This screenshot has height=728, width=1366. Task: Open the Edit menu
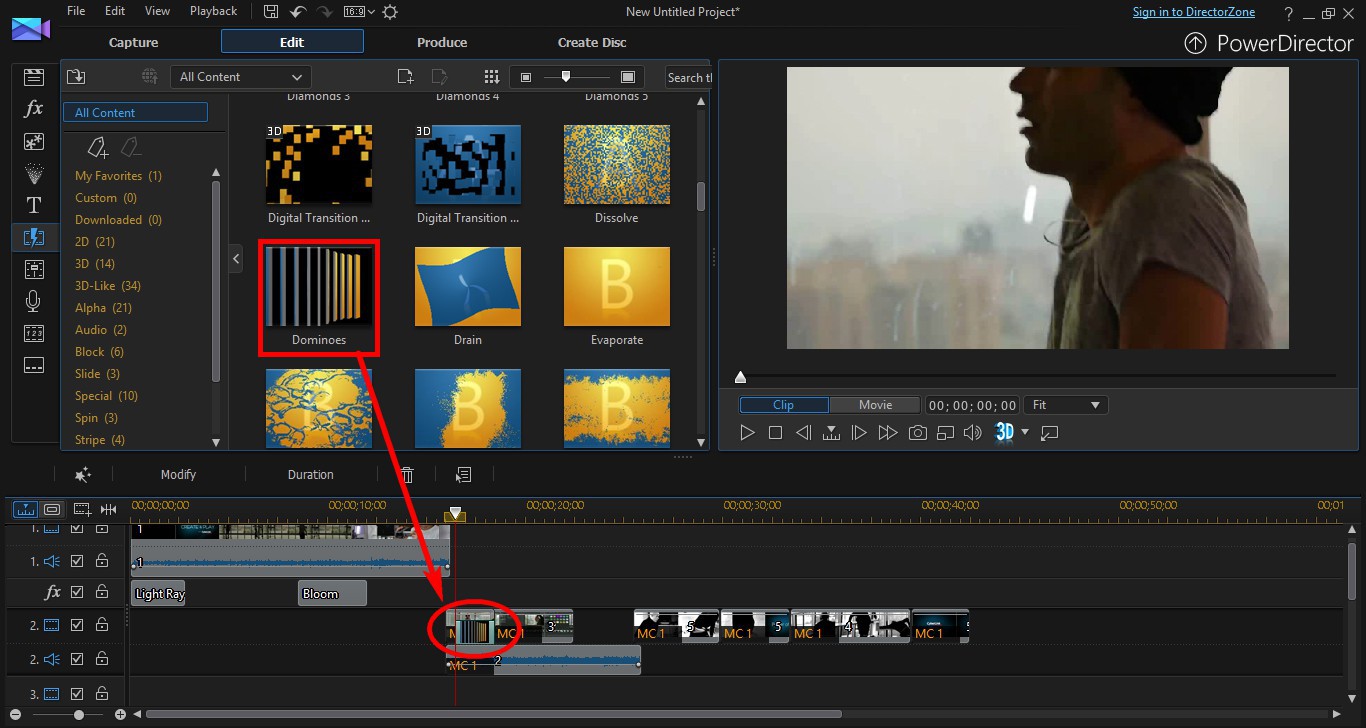click(x=115, y=11)
